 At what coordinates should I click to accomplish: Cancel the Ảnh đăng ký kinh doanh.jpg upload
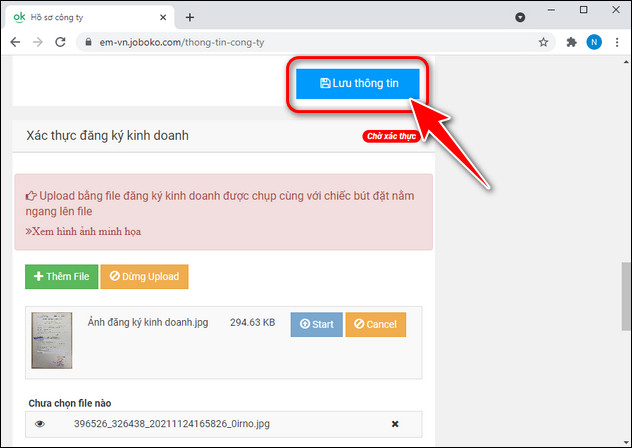click(376, 324)
